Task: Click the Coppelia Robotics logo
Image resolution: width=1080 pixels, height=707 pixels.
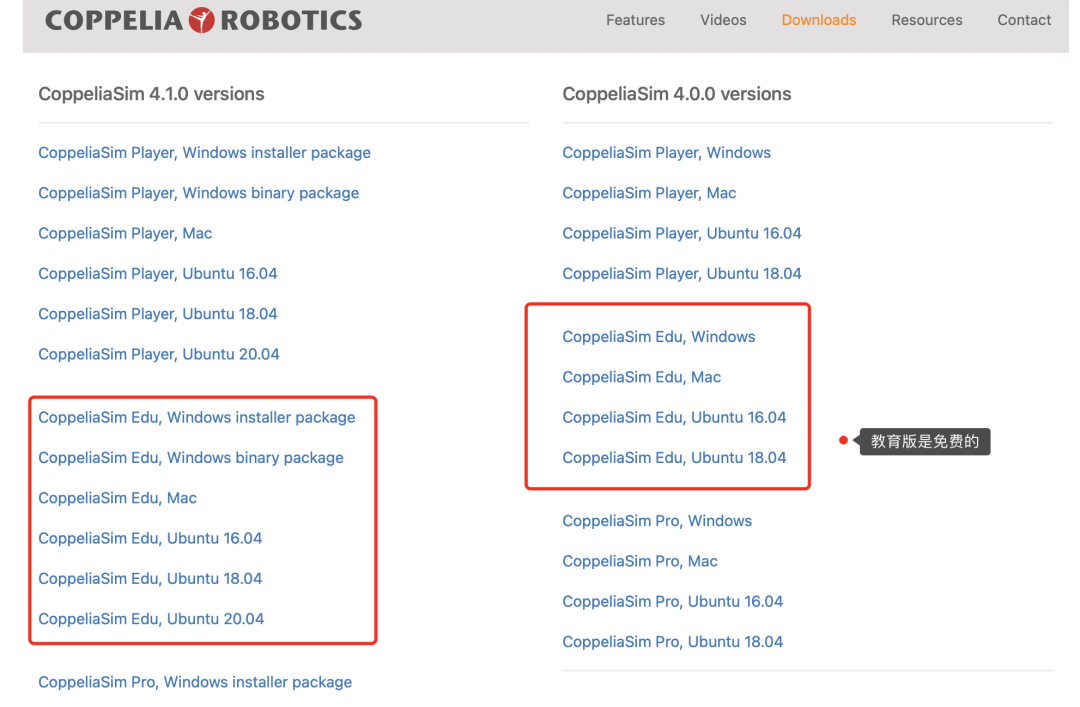Action: (x=203, y=20)
